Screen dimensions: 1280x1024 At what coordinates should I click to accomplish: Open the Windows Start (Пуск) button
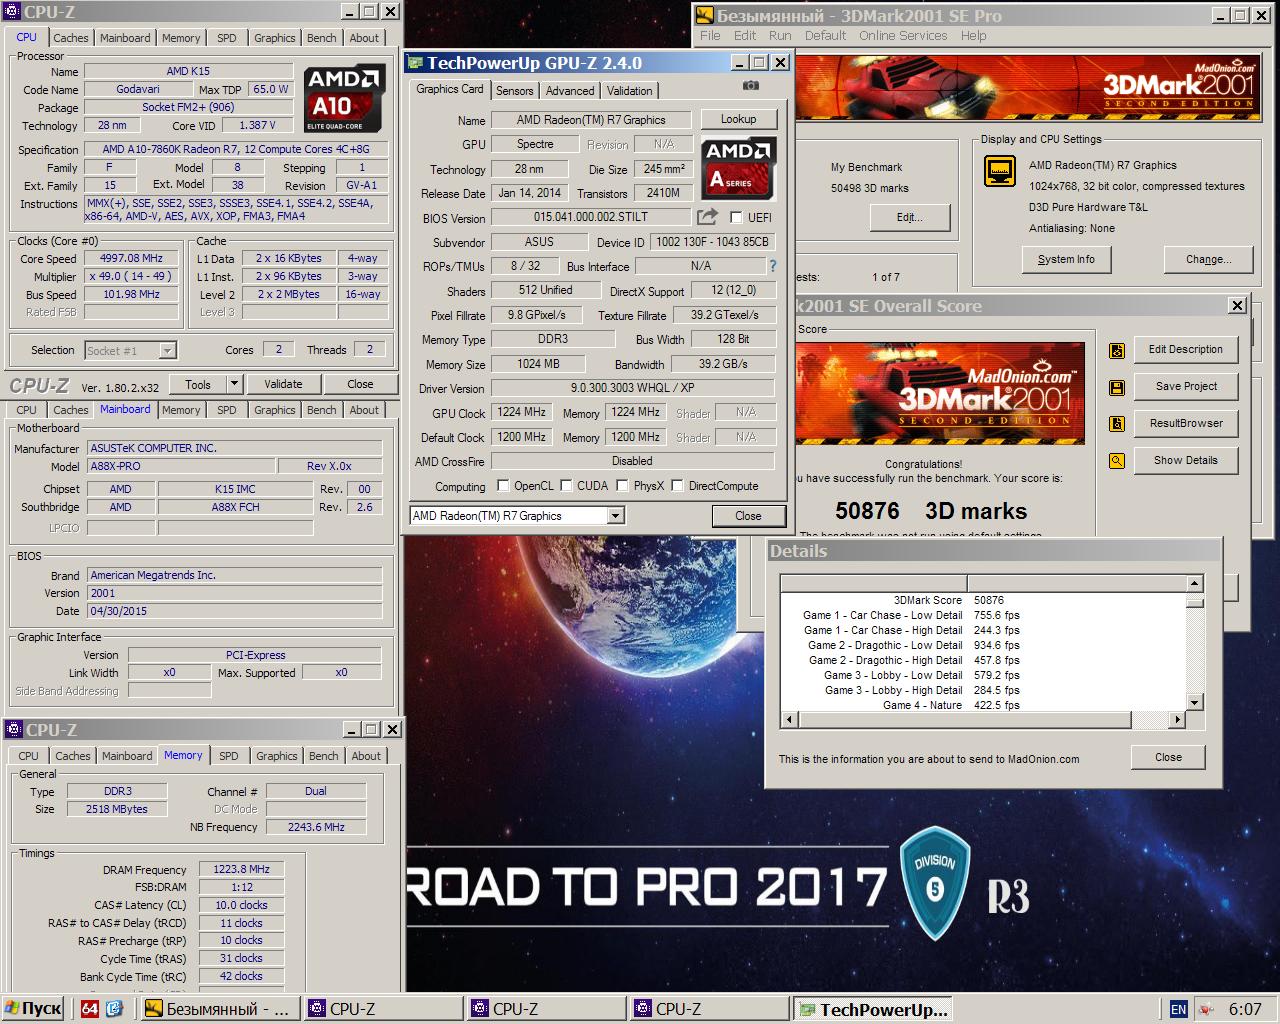tap(34, 1009)
